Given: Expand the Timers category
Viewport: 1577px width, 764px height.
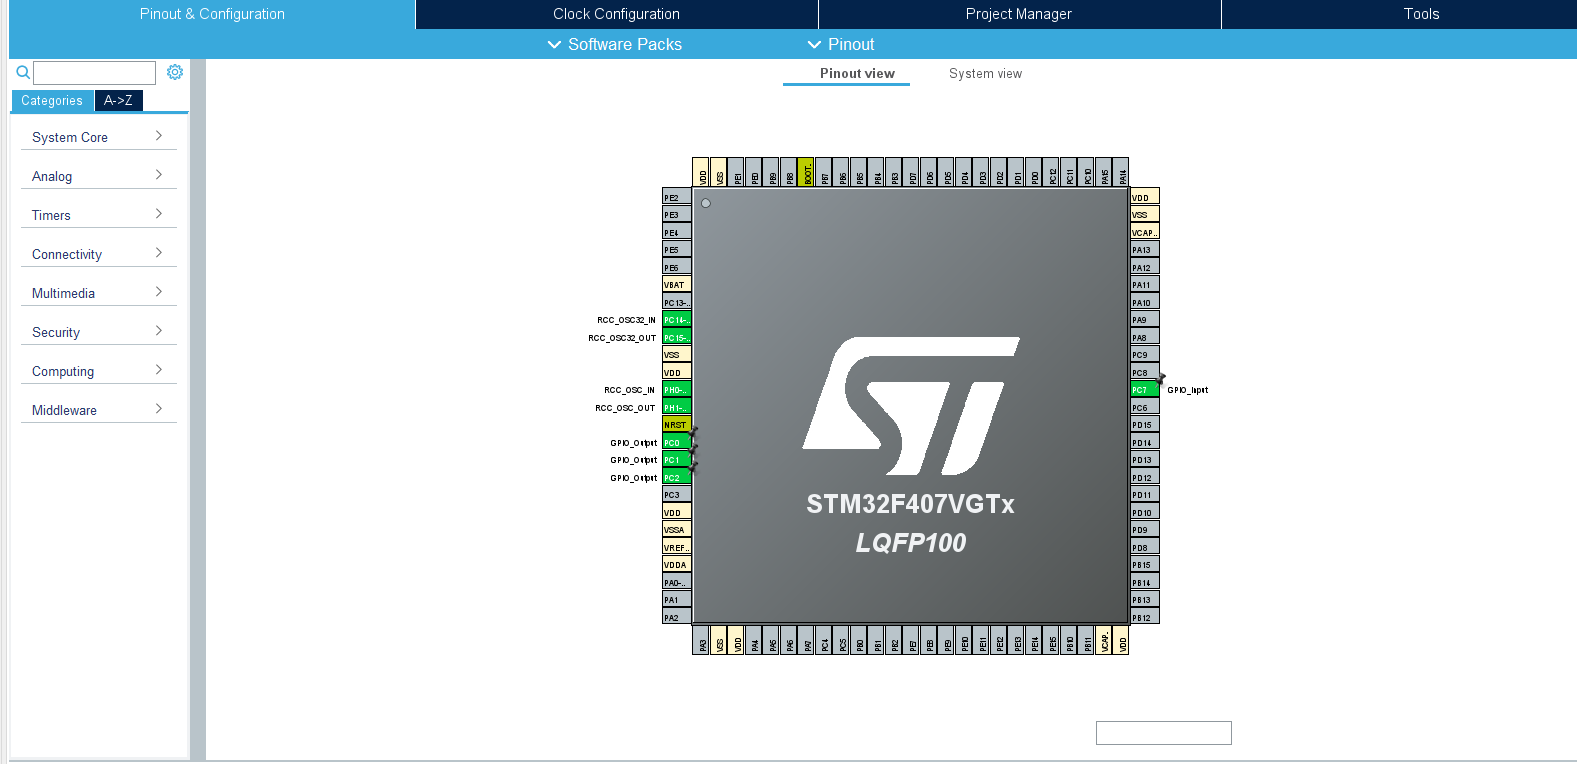Looking at the screenshot, I should point(98,215).
